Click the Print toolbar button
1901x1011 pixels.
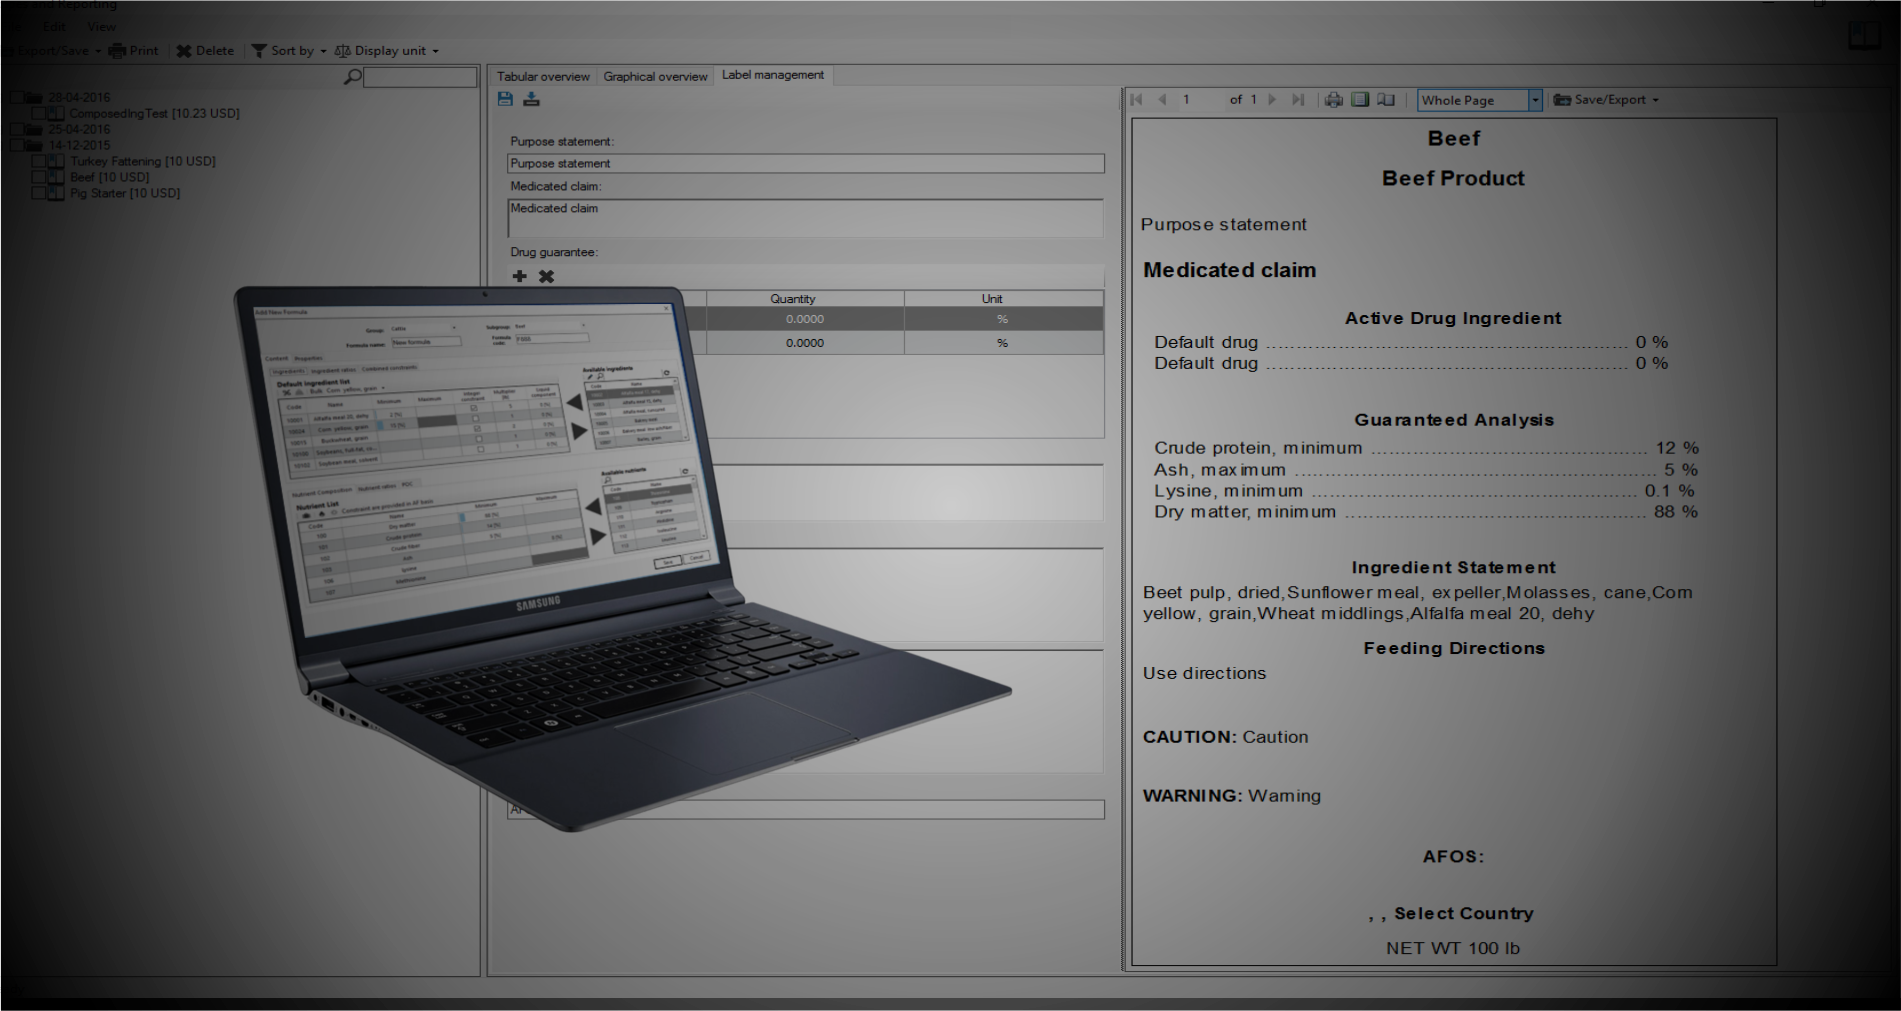point(134,51)
